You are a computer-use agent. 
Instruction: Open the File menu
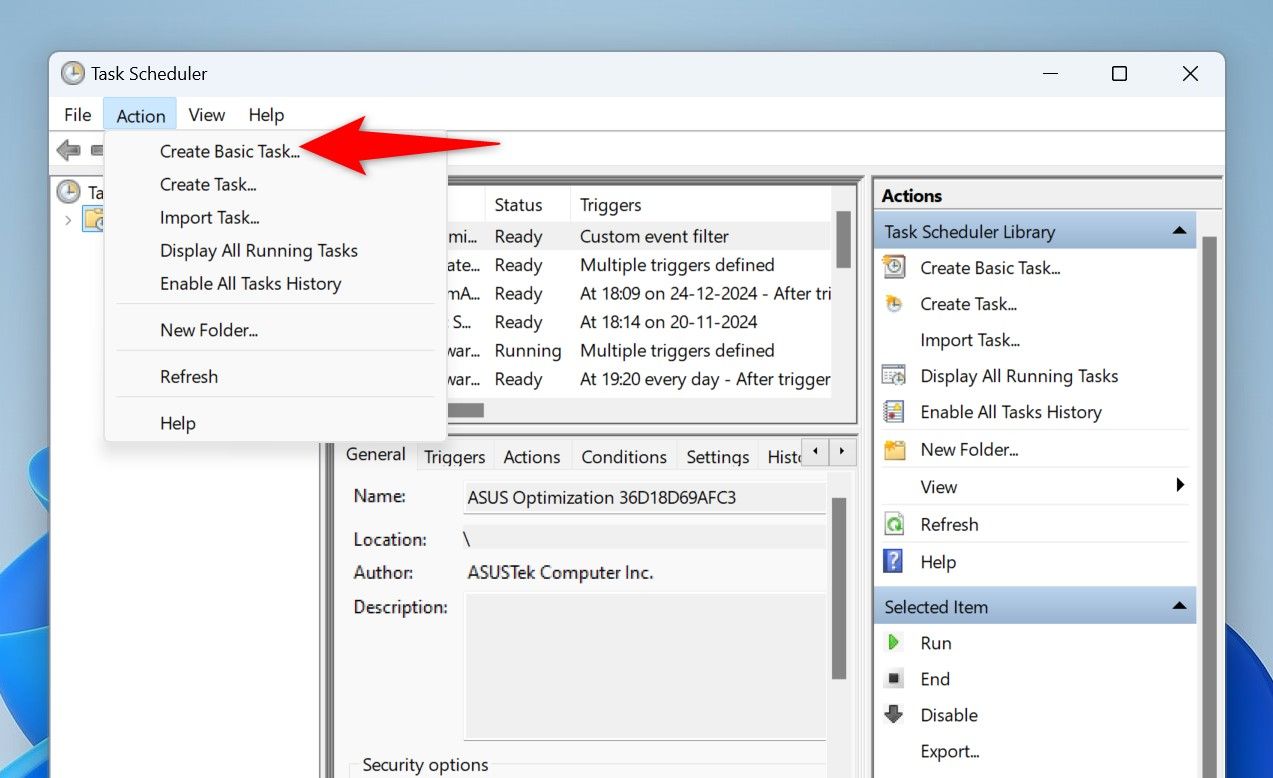pyautogui.click(x=78, y=115)
